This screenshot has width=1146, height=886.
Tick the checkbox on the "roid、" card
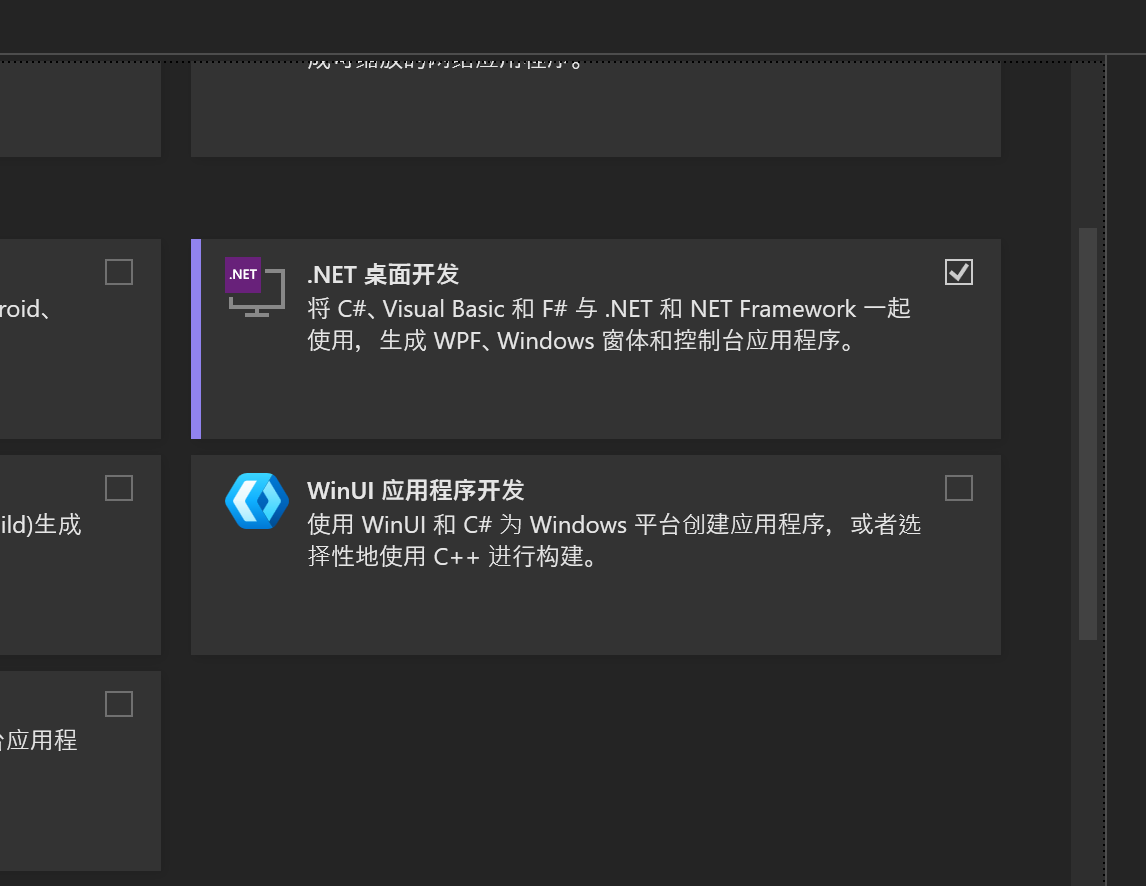119,272
